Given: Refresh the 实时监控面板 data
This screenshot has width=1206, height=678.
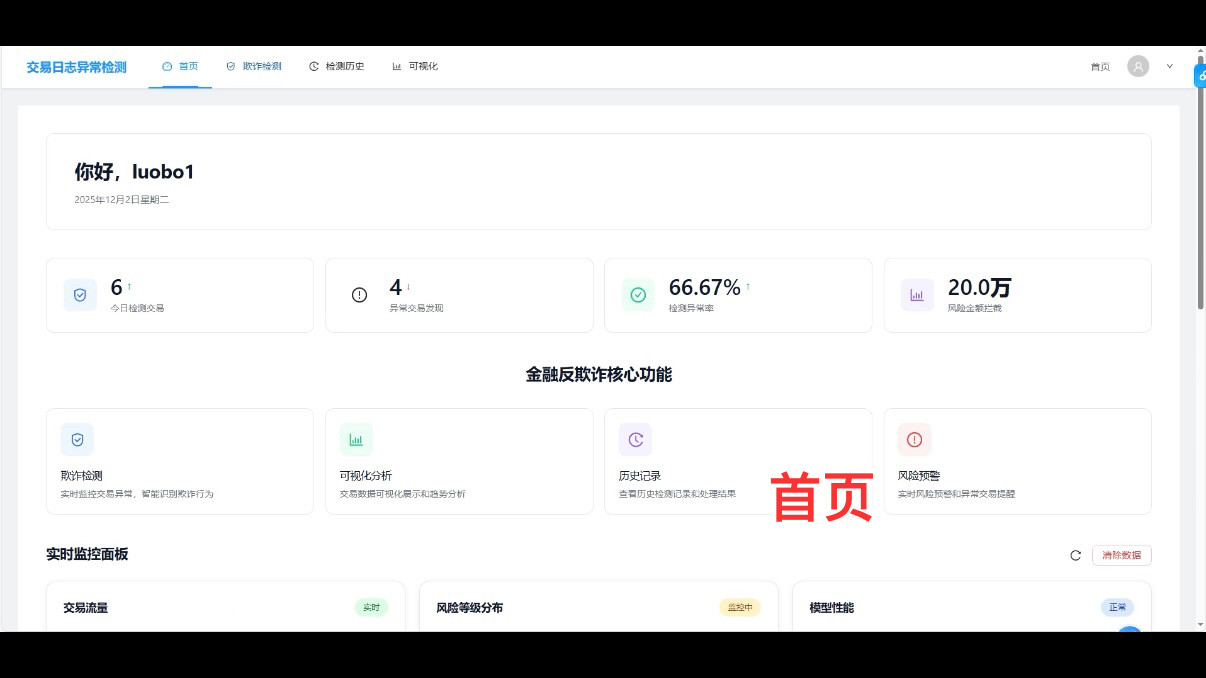Looking at the screenshot, I should (1076, 555).
